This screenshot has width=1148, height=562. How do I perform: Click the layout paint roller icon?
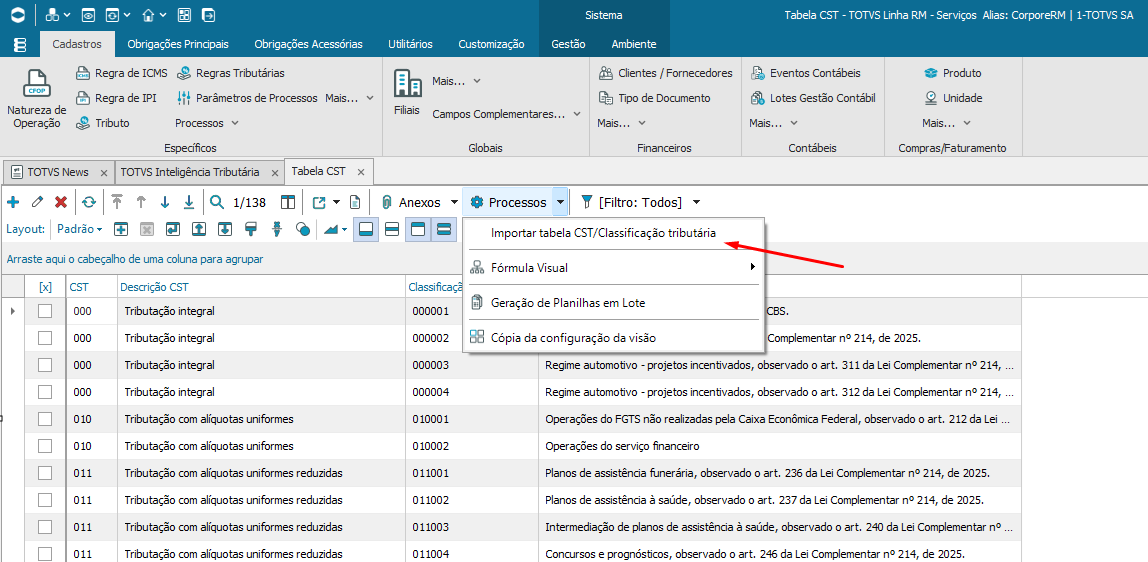coord(251,229)
